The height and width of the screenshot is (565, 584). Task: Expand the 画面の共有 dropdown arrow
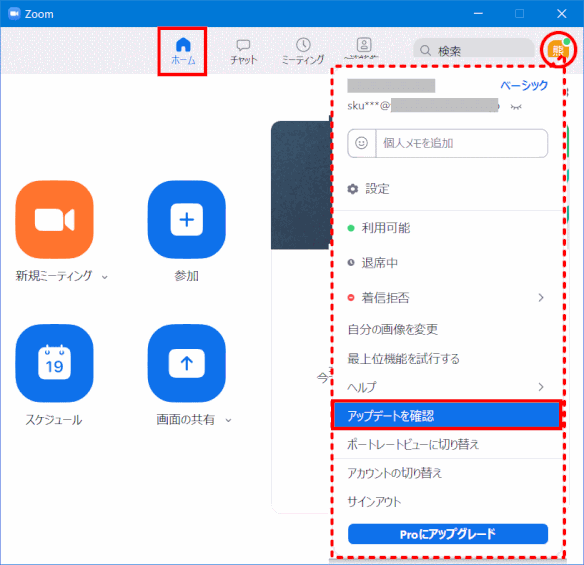(229, 420)
